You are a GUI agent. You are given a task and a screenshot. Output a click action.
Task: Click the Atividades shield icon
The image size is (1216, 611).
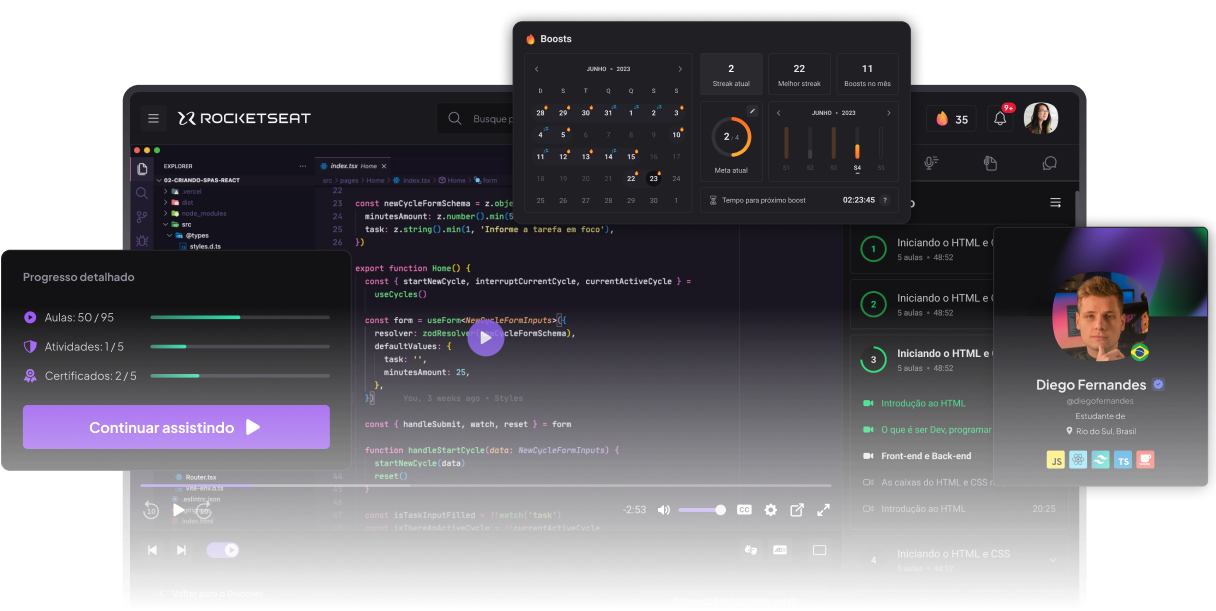point(30,347)
